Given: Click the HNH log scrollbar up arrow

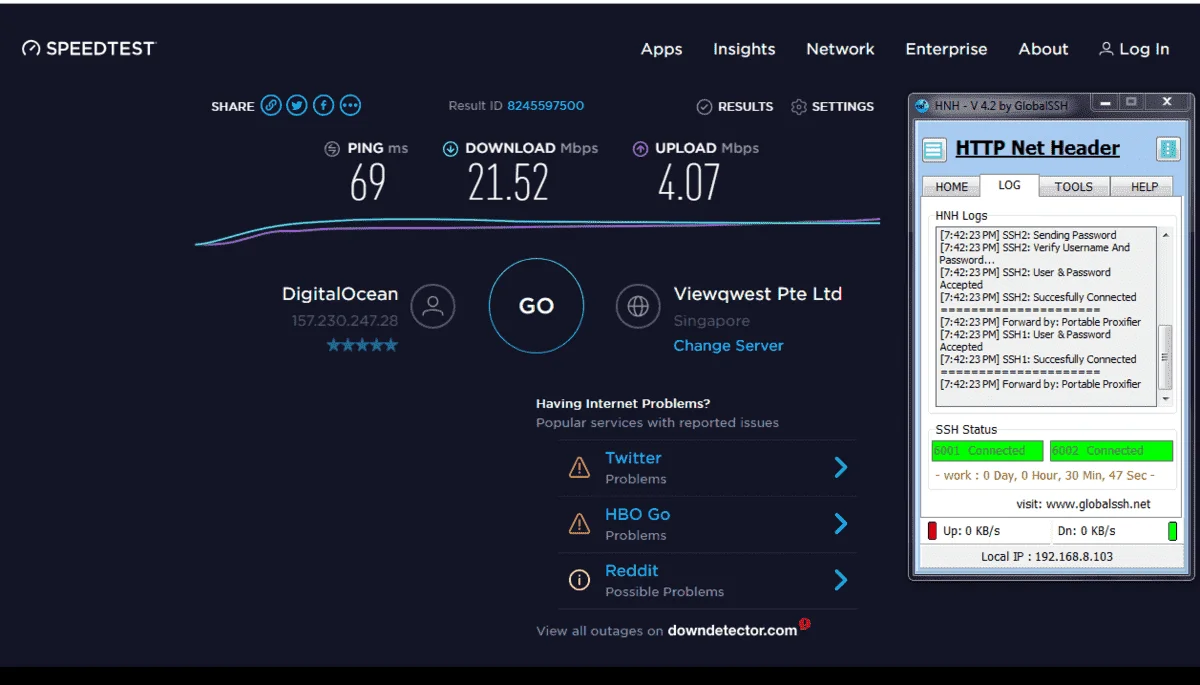Looking at the screenshot, I should [x=1165, y=235].
